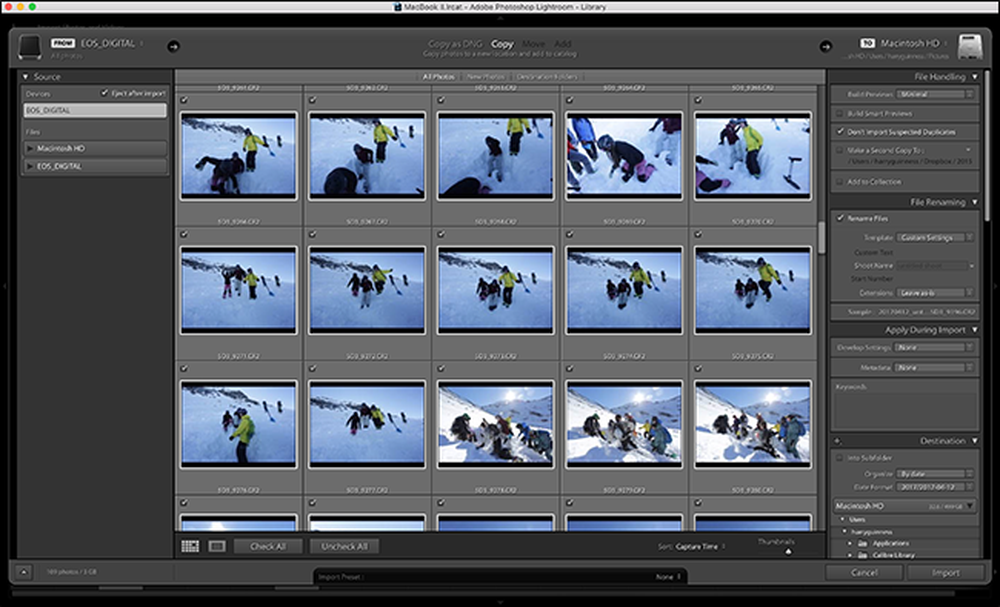The width and height of the screenshot is (1000, 607).
Task: Show New Photos tab
Action: 485,77
